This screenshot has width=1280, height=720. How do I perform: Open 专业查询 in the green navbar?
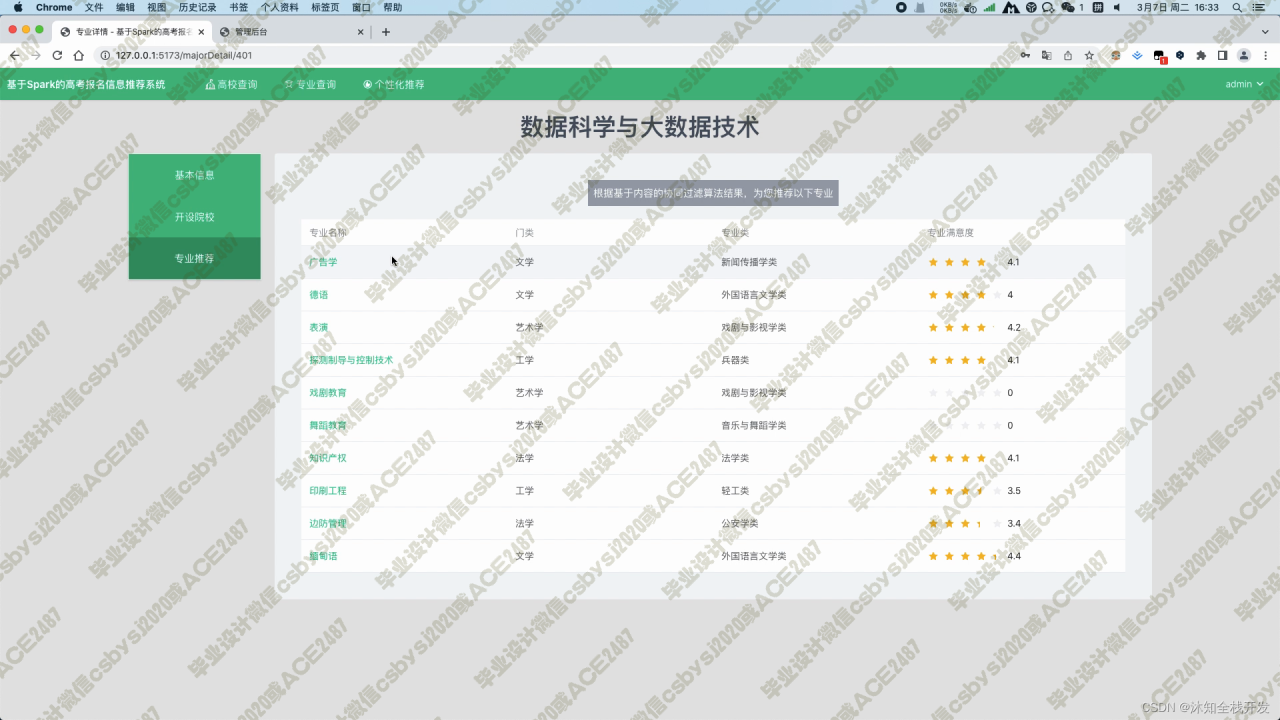pos(310,85)
